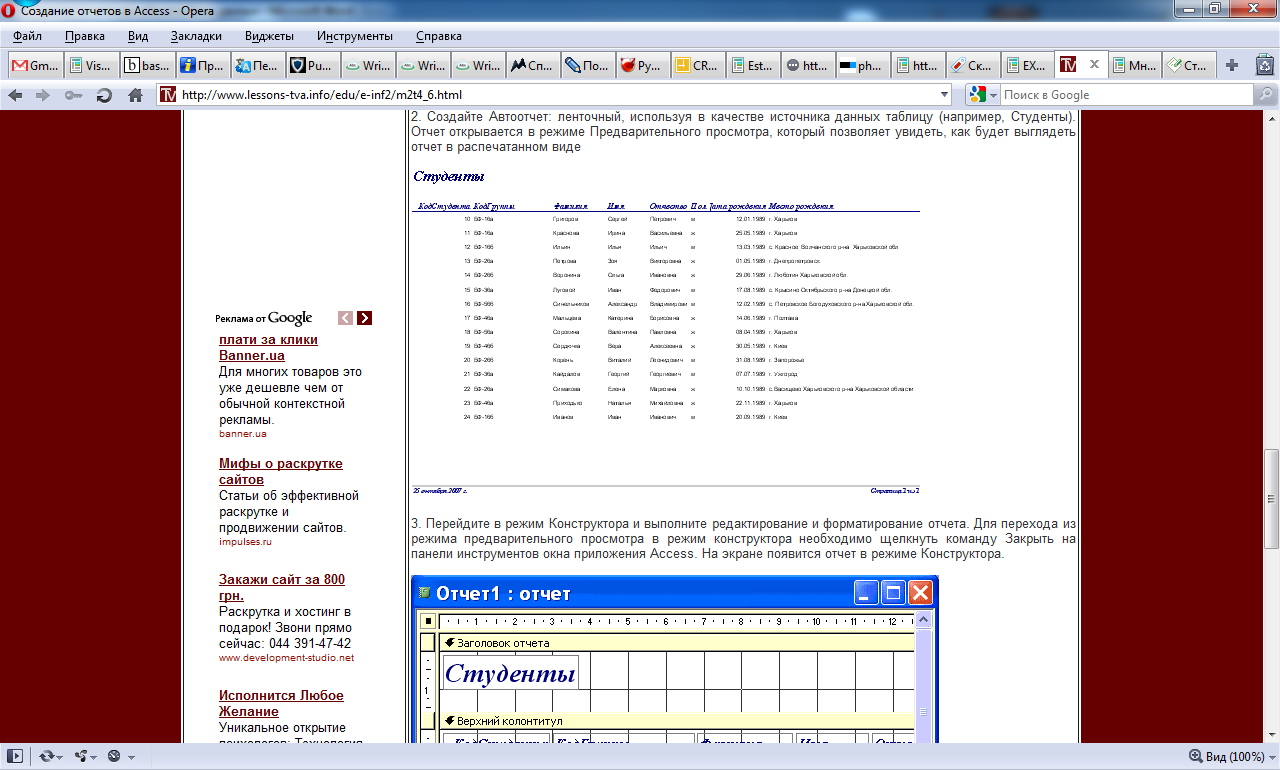Click the vertical page scrollbar thumb
This screenshot has width=1280, height=770.
(1271, 498)
